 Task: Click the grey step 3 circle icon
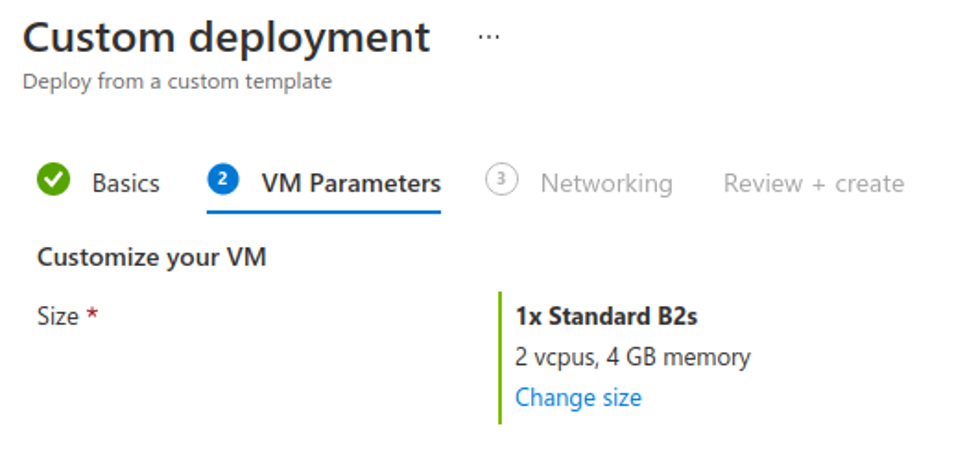501,181
